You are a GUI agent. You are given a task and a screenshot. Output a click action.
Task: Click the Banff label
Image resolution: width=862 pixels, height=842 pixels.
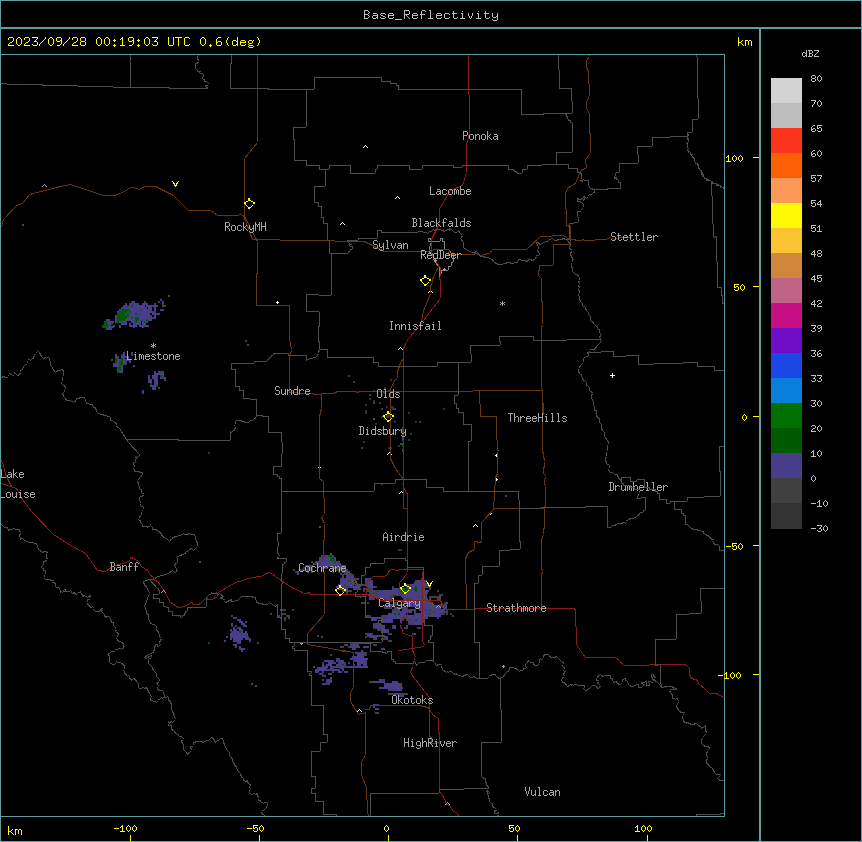pyautogui.click(x=124, y=567)
